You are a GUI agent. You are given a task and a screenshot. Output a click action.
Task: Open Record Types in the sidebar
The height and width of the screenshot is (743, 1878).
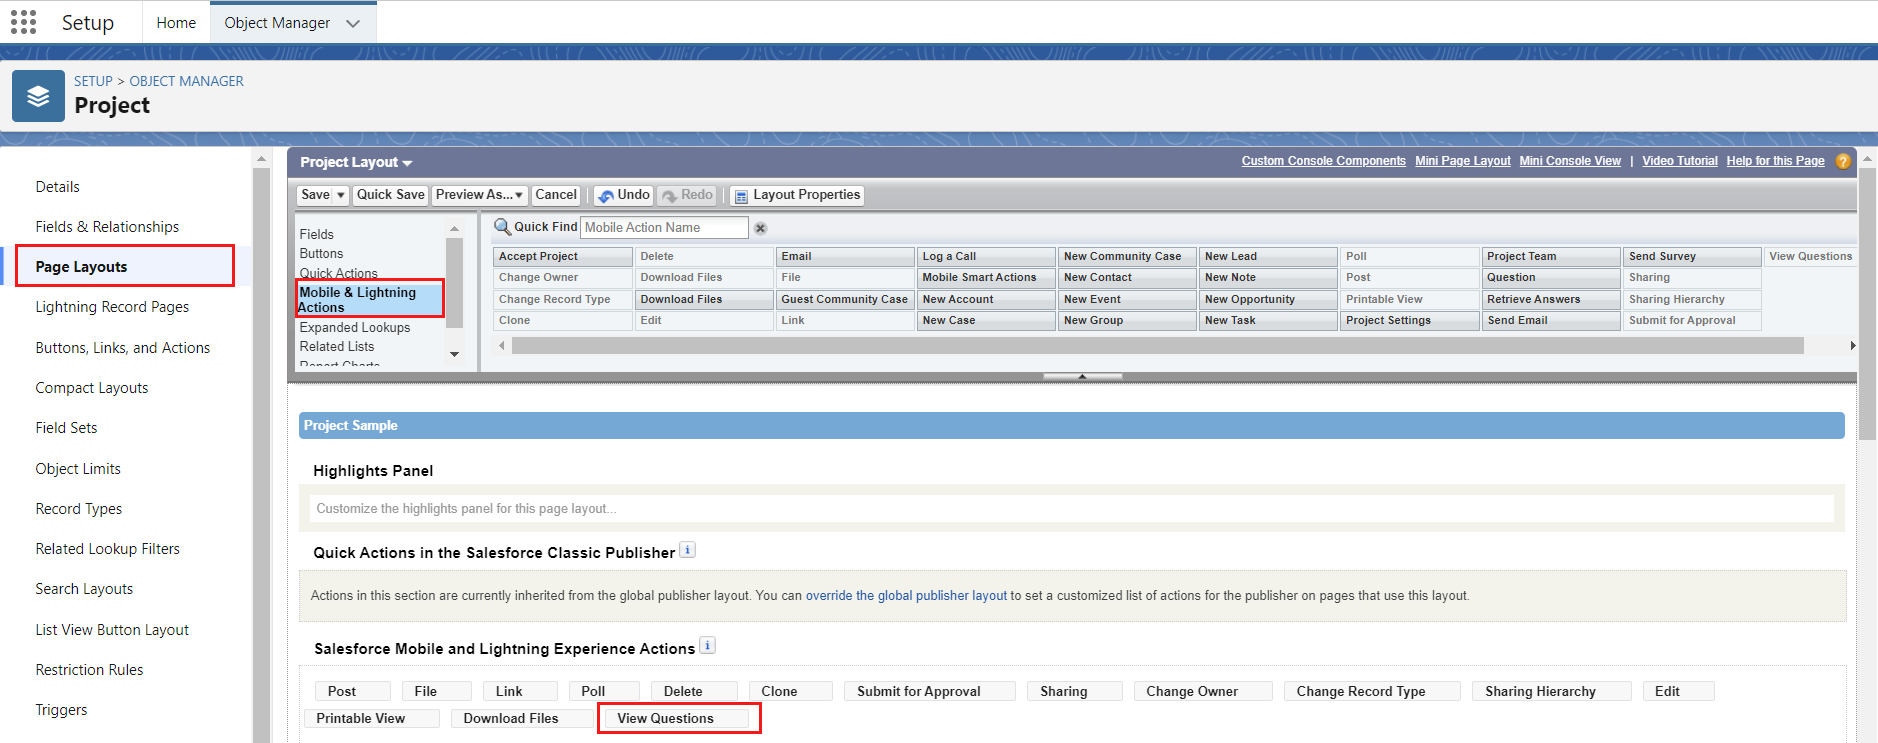79,509
